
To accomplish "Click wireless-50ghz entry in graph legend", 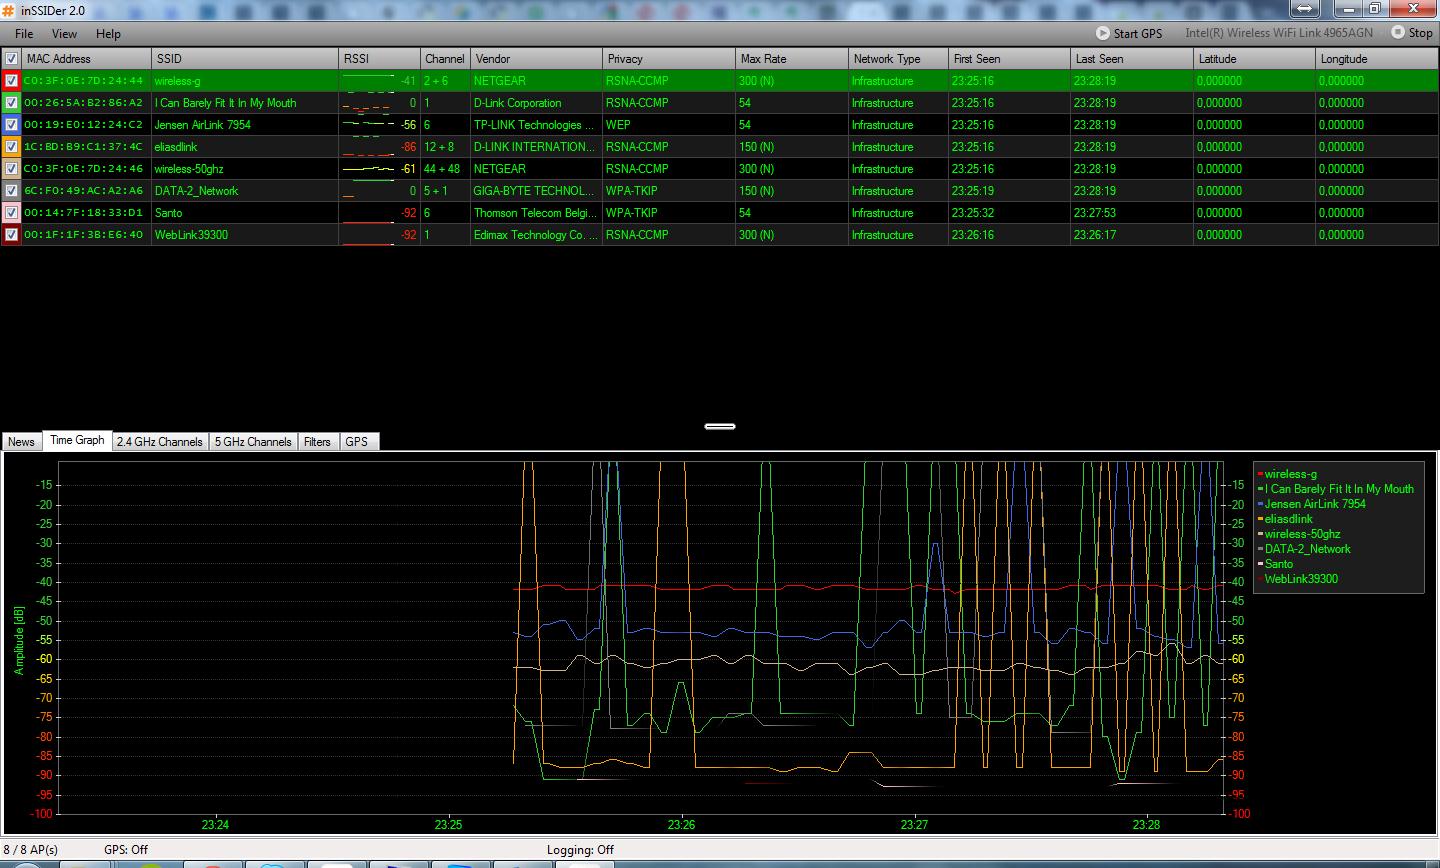I will coord(1299,534).
